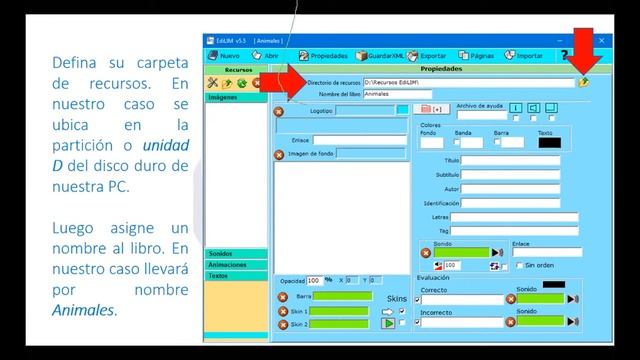The height and width of the screenshot is (360, 640).
Task: Click the Nombre del libro field
Action: point(398,94)
